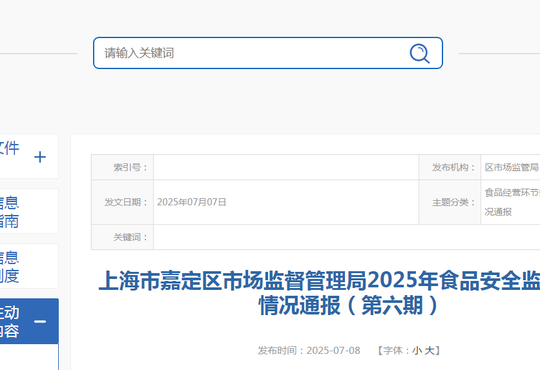Click the 主题分类 label cell
Viewport: 540px width, 370px height.
click(450, 202)
